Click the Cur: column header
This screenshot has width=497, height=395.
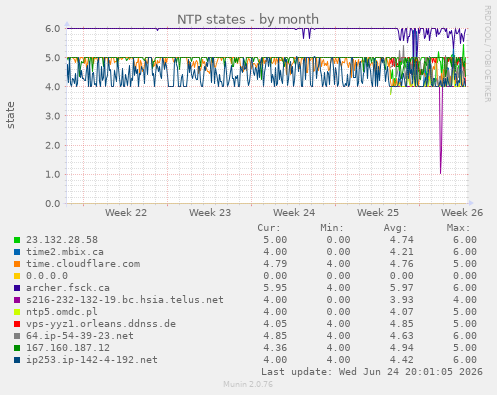point(269,228)
